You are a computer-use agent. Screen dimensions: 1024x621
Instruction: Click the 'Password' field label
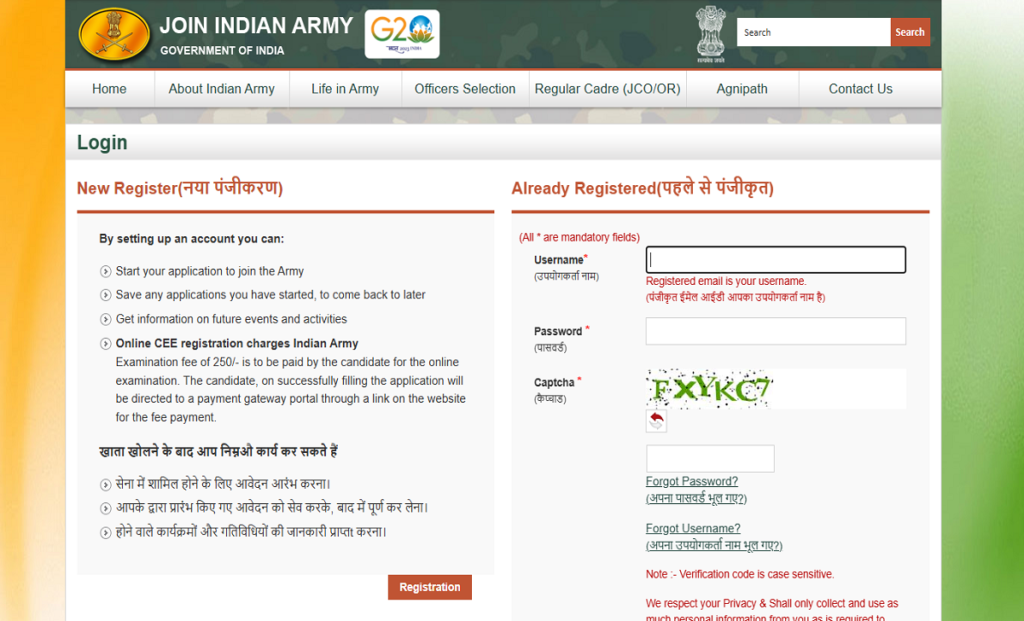(x=558, y=331)
